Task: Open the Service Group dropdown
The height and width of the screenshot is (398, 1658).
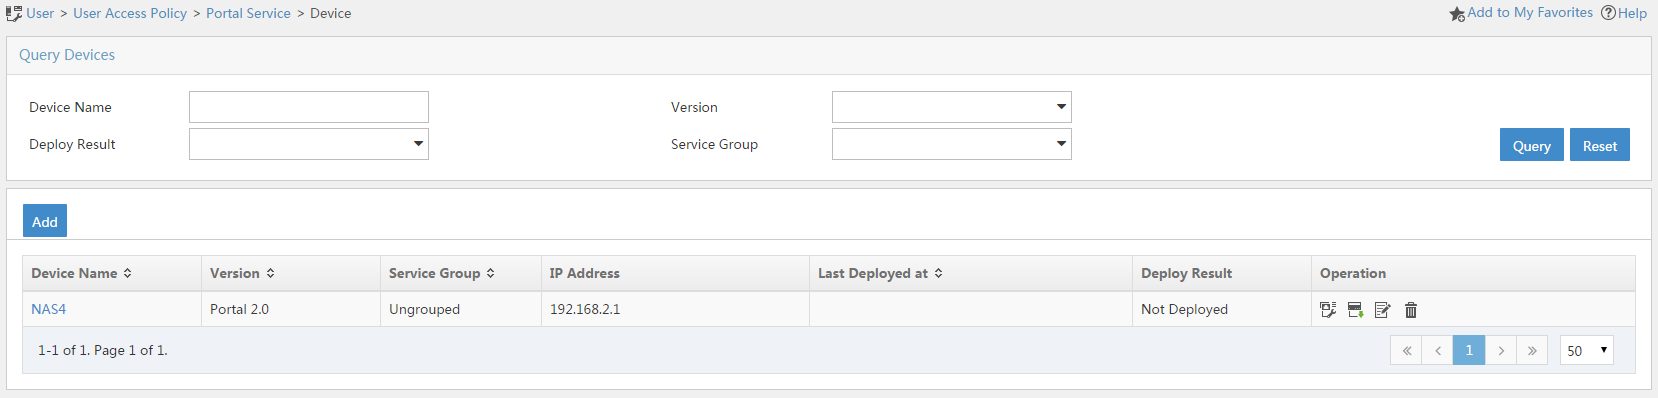Action: coord(951,144)
